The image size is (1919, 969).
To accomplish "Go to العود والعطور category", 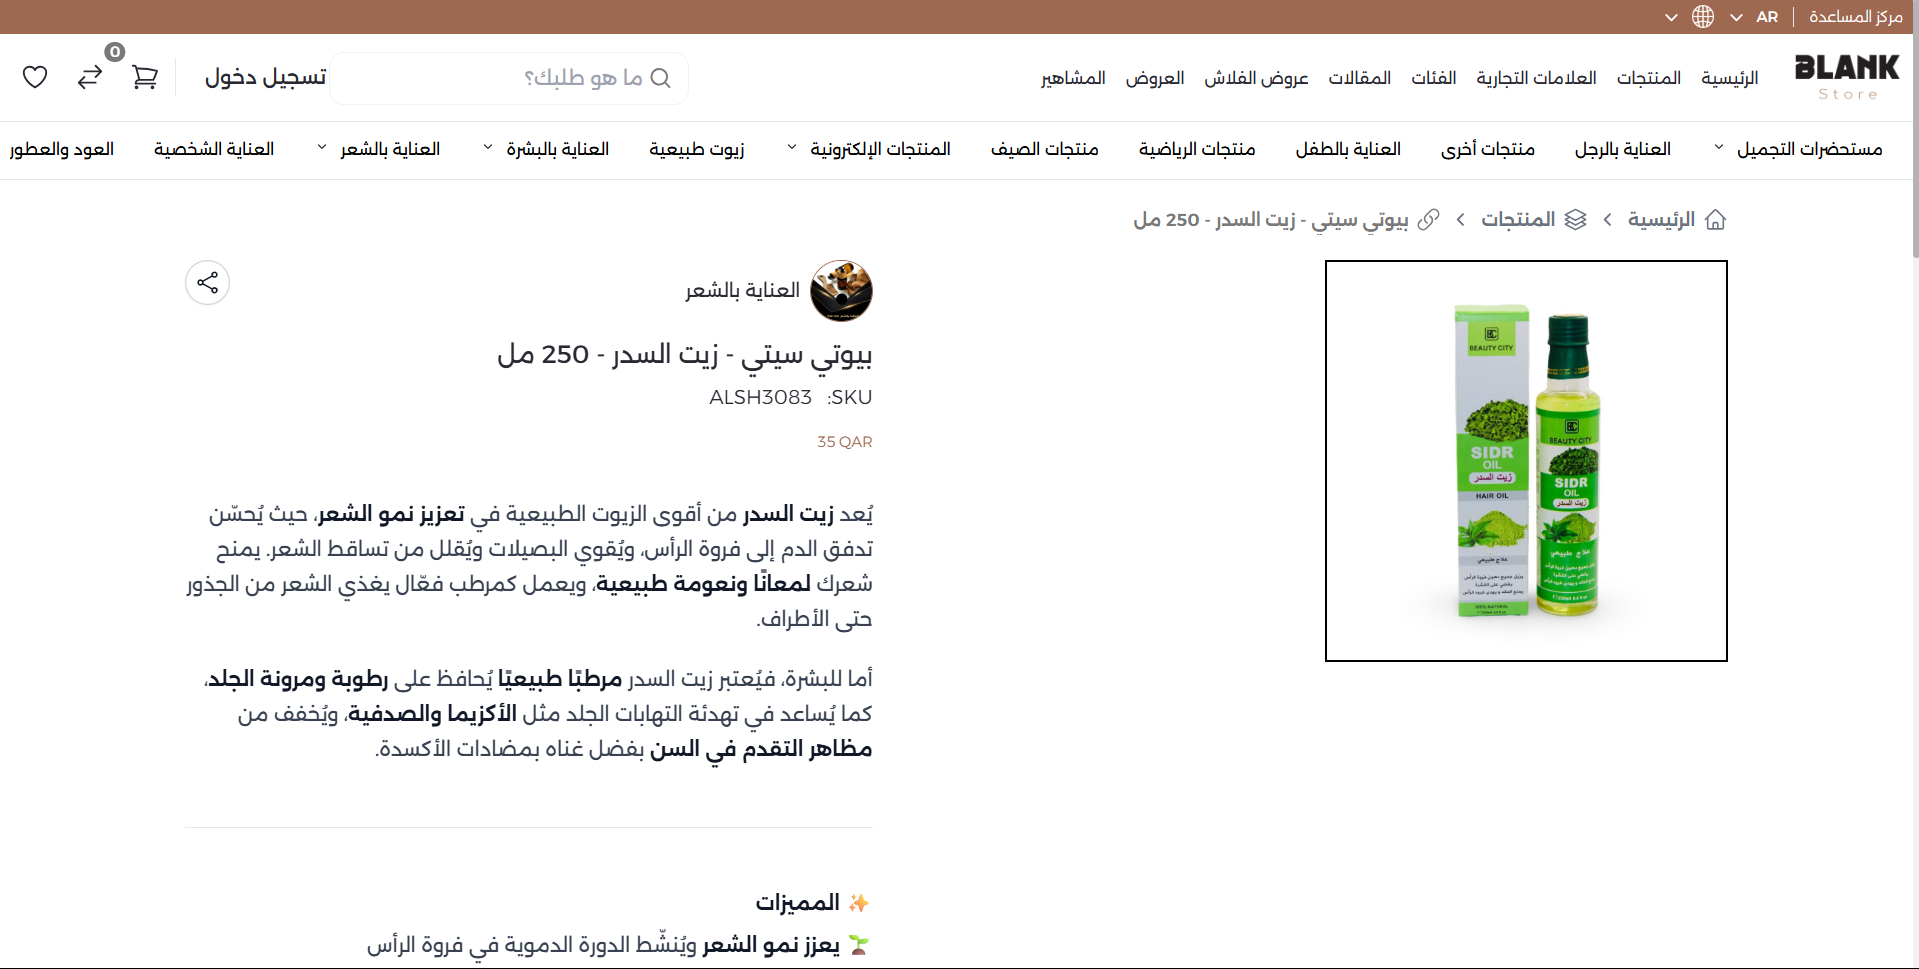I will 62,149.
